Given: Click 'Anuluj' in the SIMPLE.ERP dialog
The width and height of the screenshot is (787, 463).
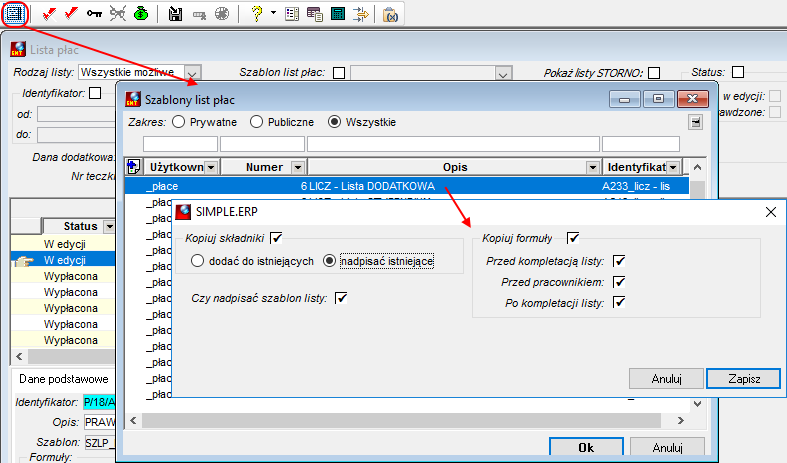Looking at the screenshot, I should click(666, 379).
